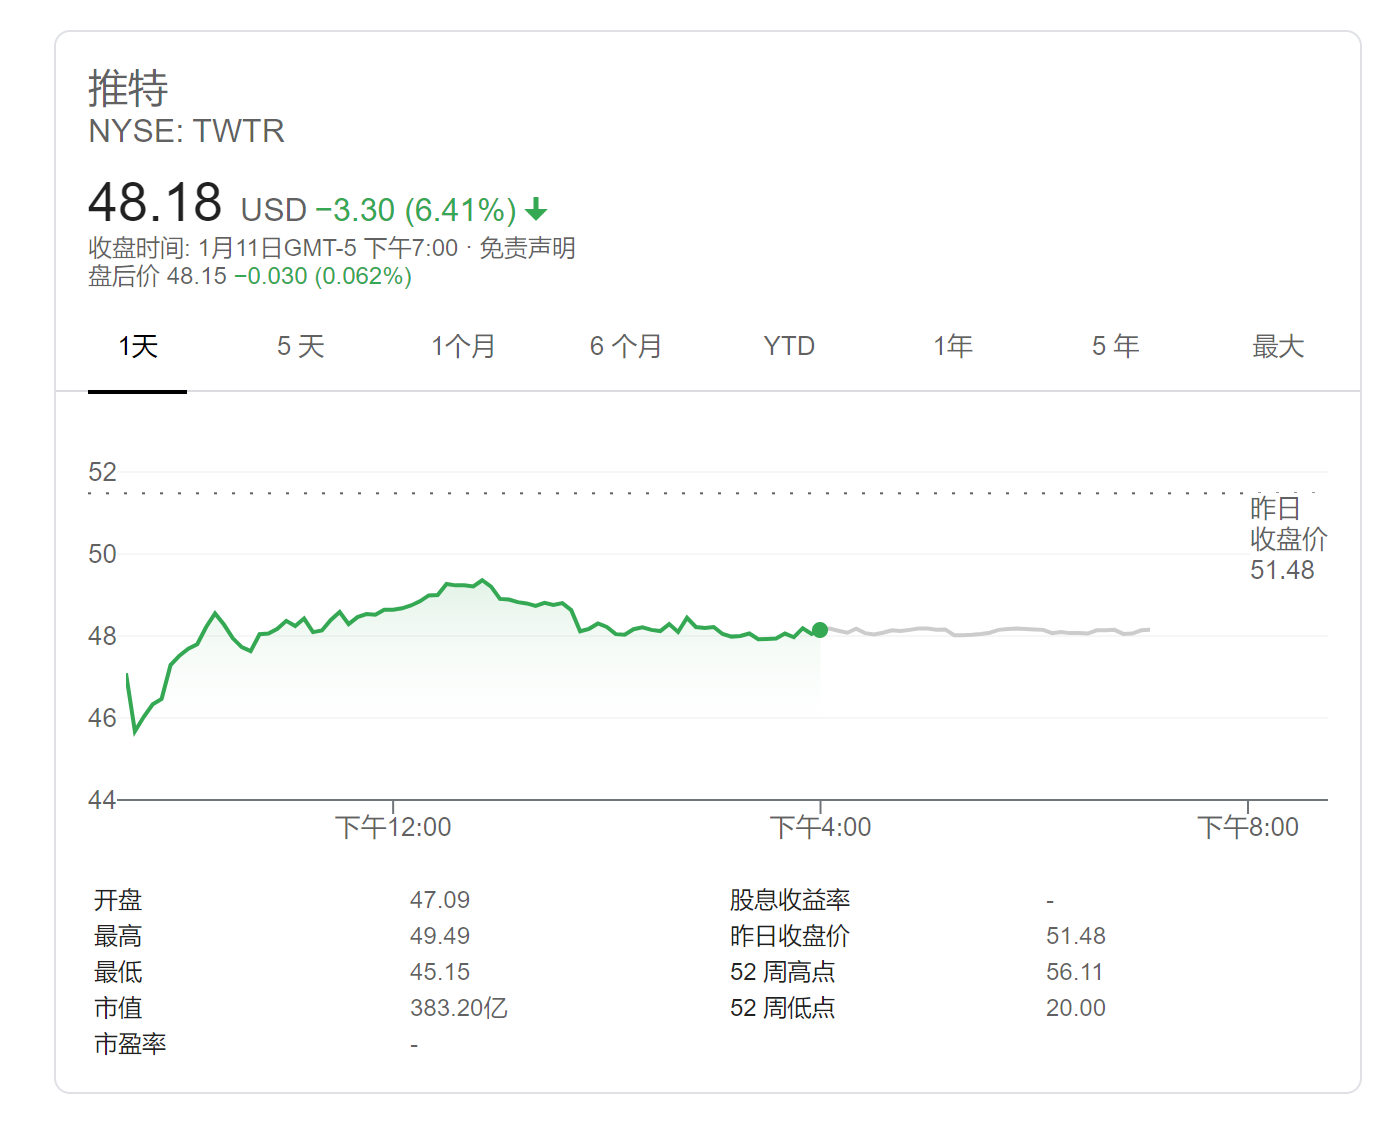View the 5 年 price history
The image size is (1398, 1128).
coord(1115,347)
